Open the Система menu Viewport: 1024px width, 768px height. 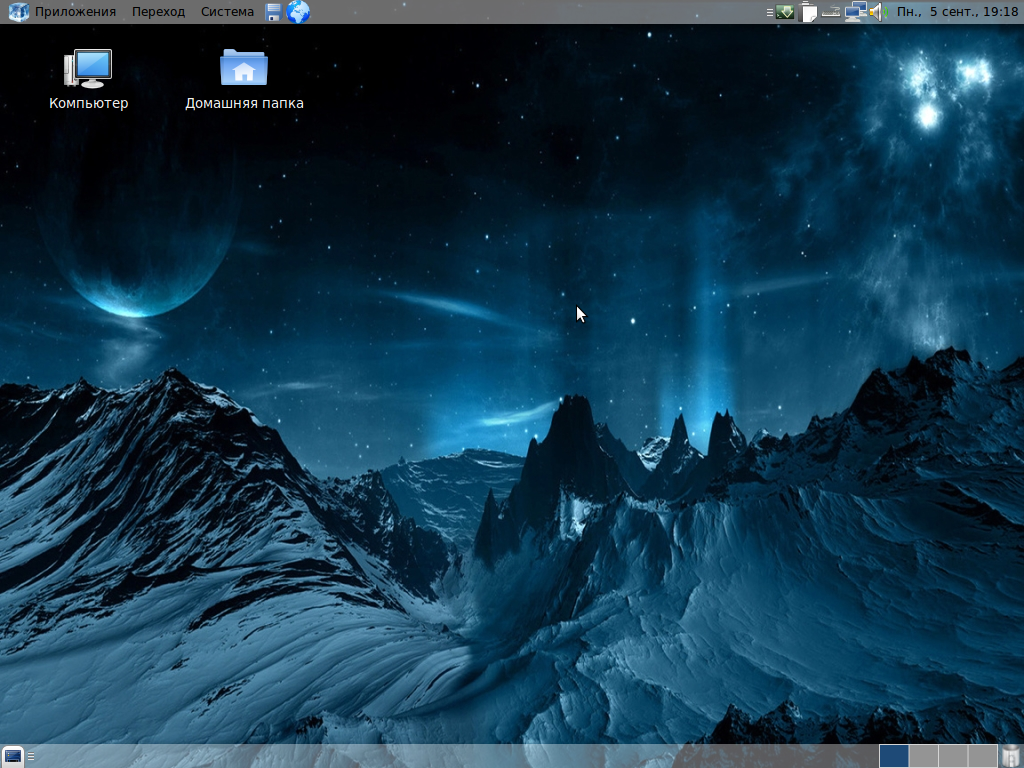[x=227, y=12]
